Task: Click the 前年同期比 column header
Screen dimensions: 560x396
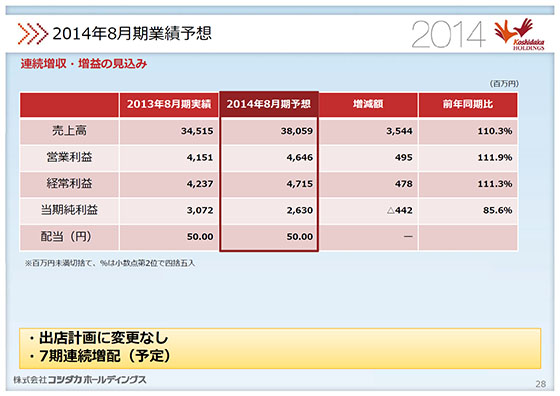Action: [x=468, y=104]
